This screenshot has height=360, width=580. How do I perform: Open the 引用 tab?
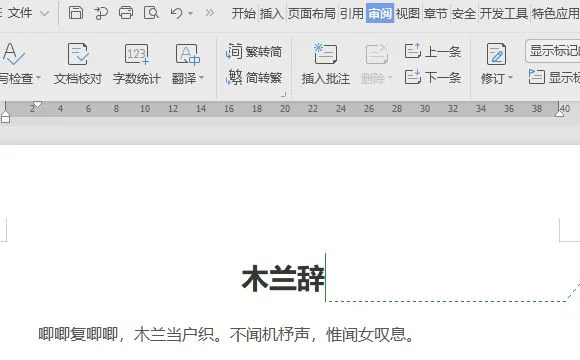click(x=351, y=14)
